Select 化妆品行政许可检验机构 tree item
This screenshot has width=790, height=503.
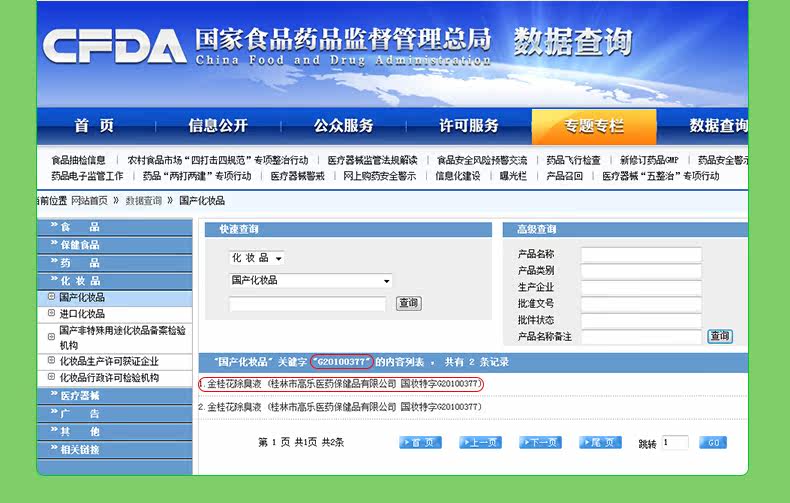pyautogui.click(x=109, y=378)
